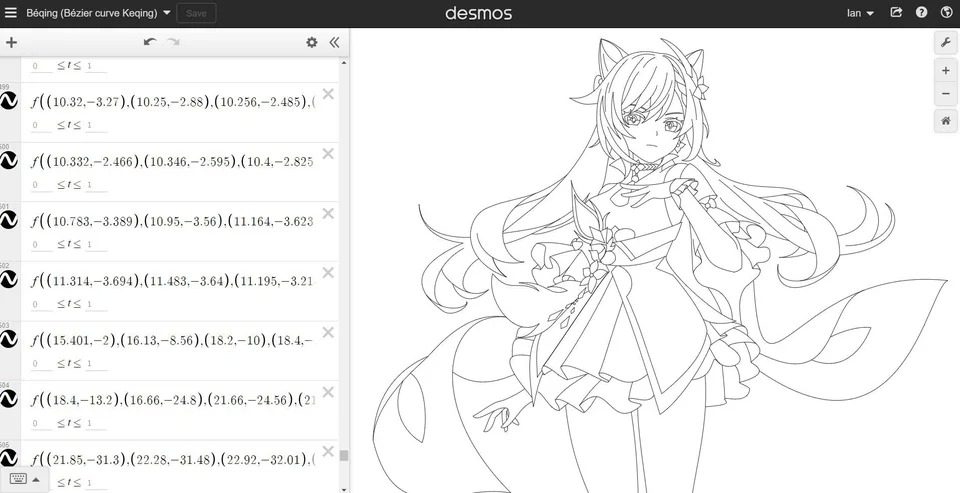This screenshot has height=493, width=960.
Task: Open graph settings wrench
Action: 946,42
